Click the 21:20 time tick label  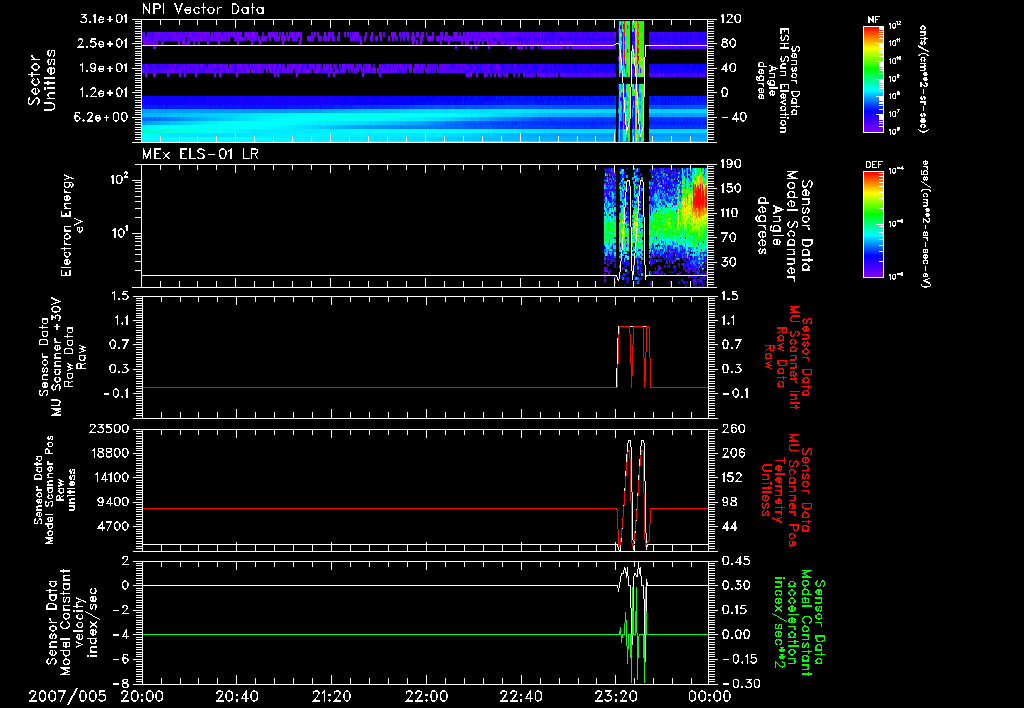pyautogui.click(x=331, y=696)
